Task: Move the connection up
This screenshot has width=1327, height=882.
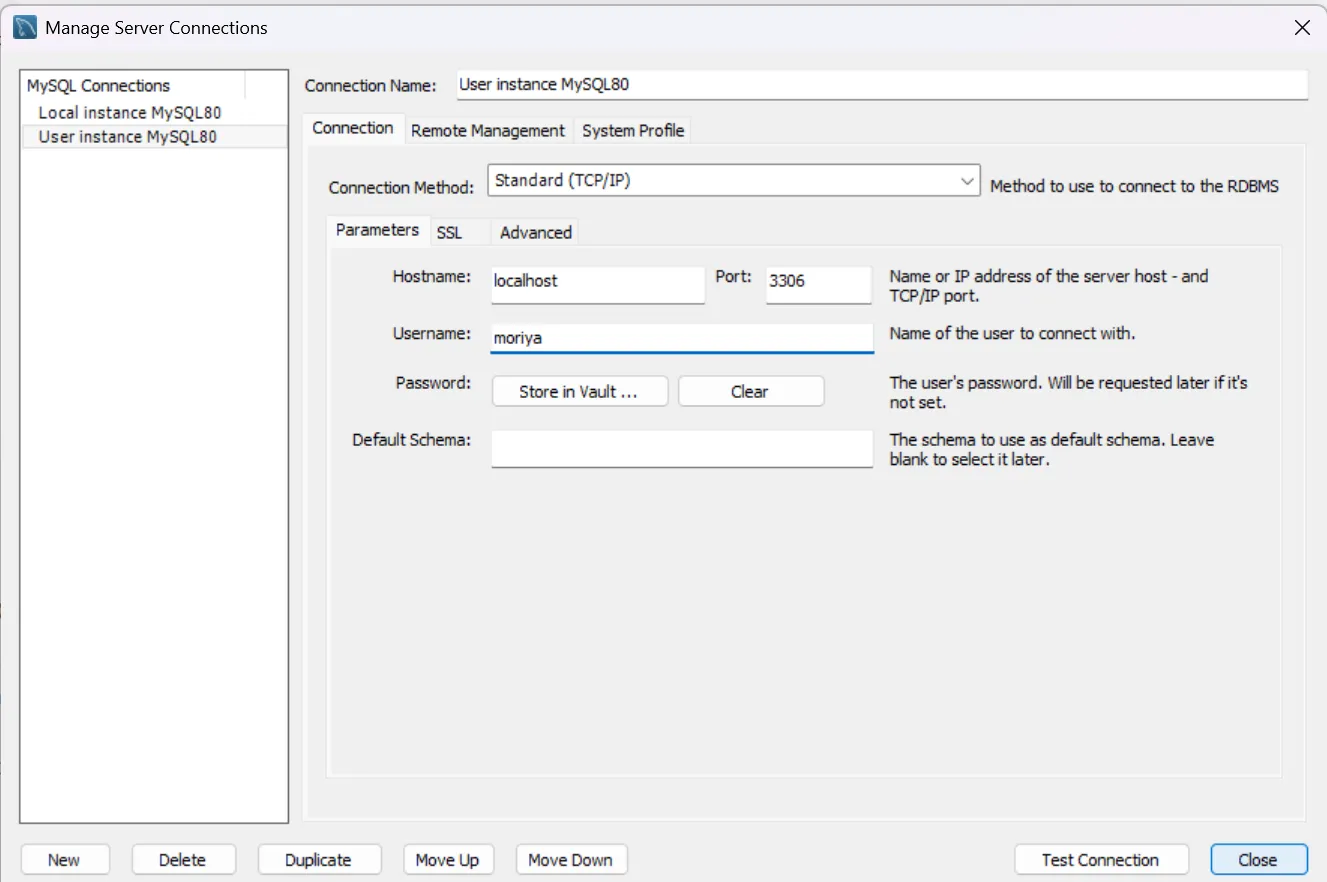Action: (x=448, y=860)
